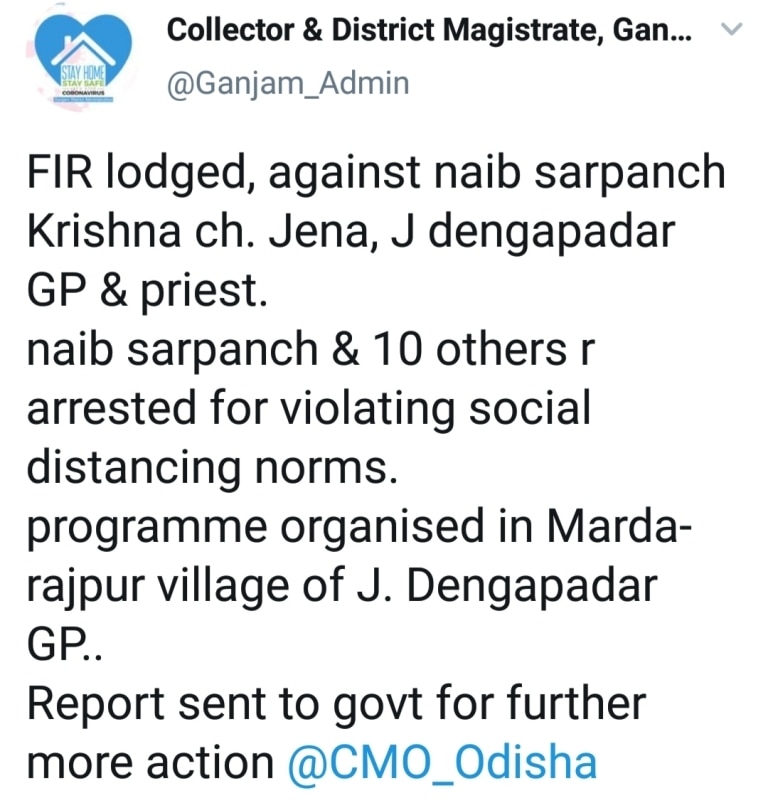Click the "Report sent to govt for further" line
768x808 pixels.
[x=336, y=704]
